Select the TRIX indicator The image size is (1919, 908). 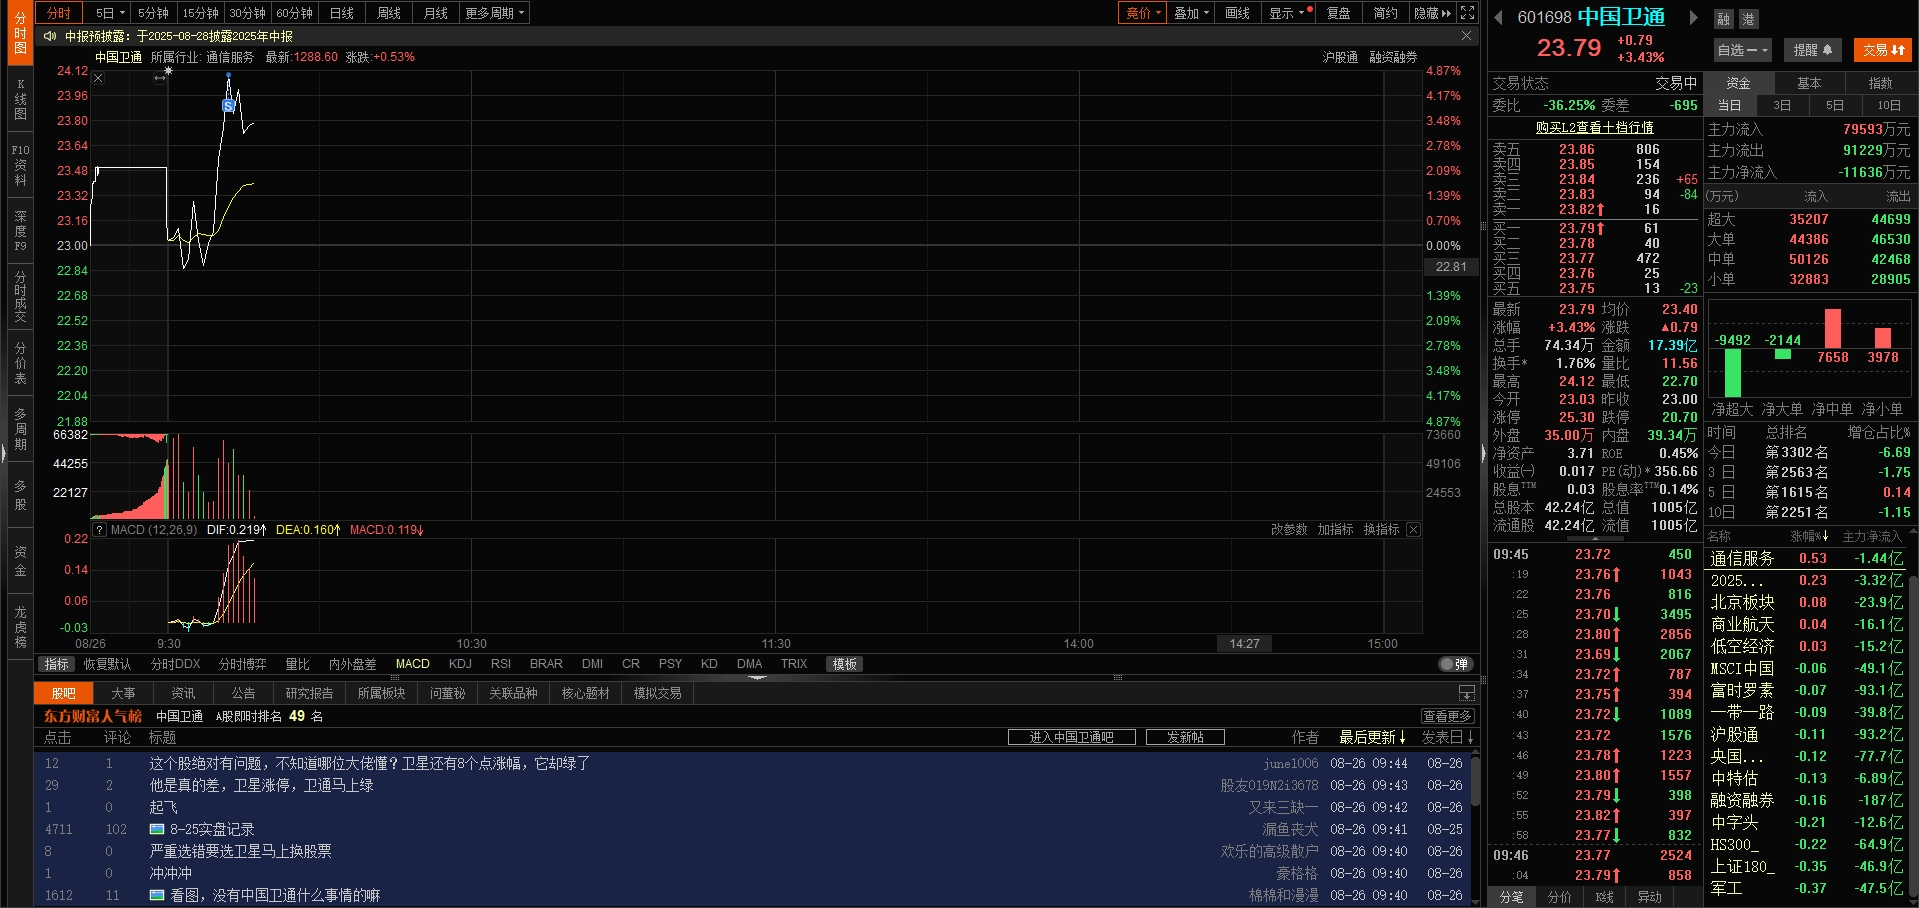click(x=794, y=664)
